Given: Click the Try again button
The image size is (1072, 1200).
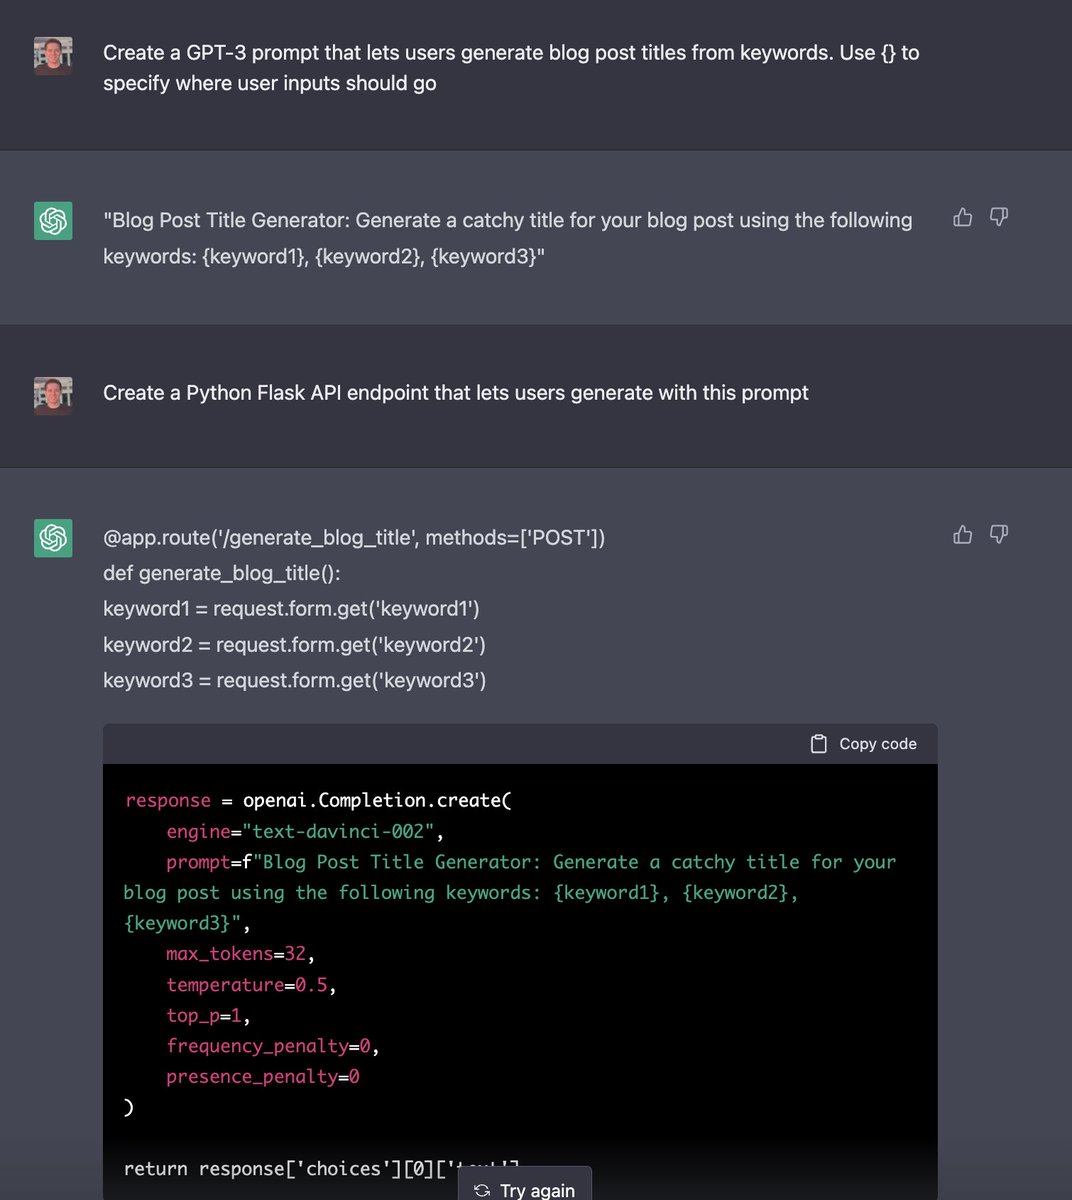Looking at the screenshot, I should [525, 1189].
